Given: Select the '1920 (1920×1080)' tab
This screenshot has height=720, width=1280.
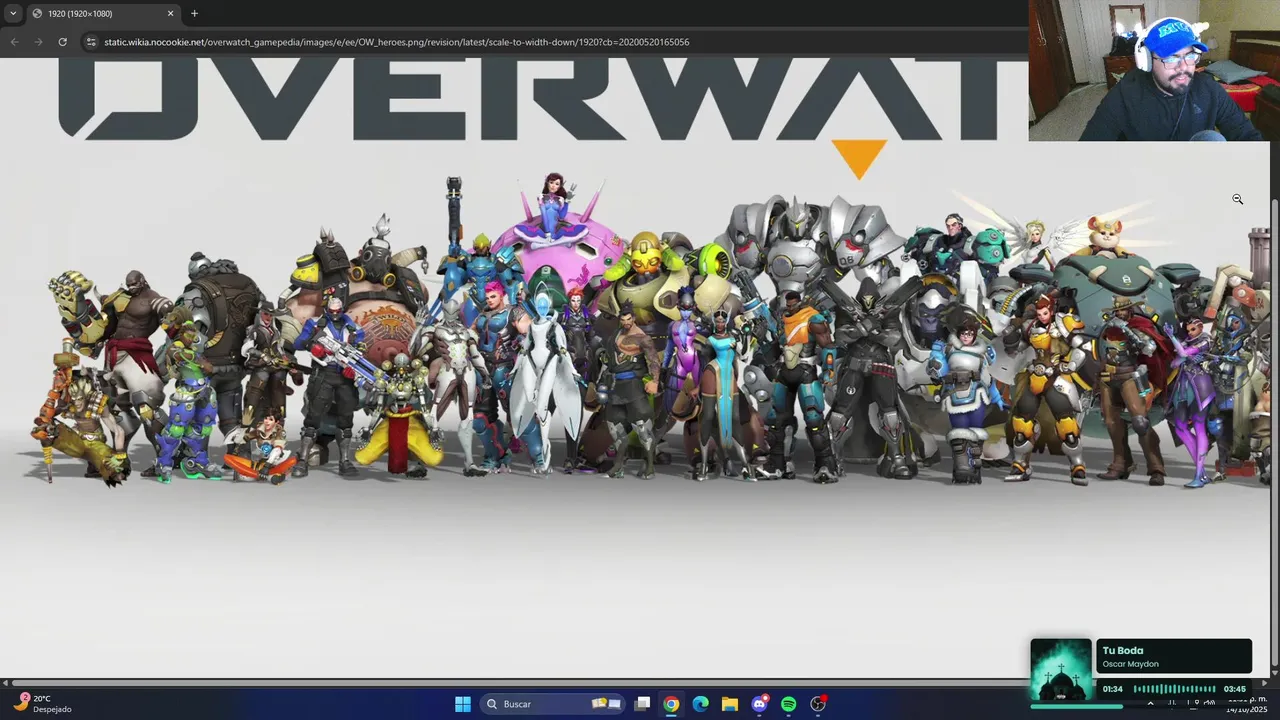Looking at the screenshot, I should [x=102, y=13].
